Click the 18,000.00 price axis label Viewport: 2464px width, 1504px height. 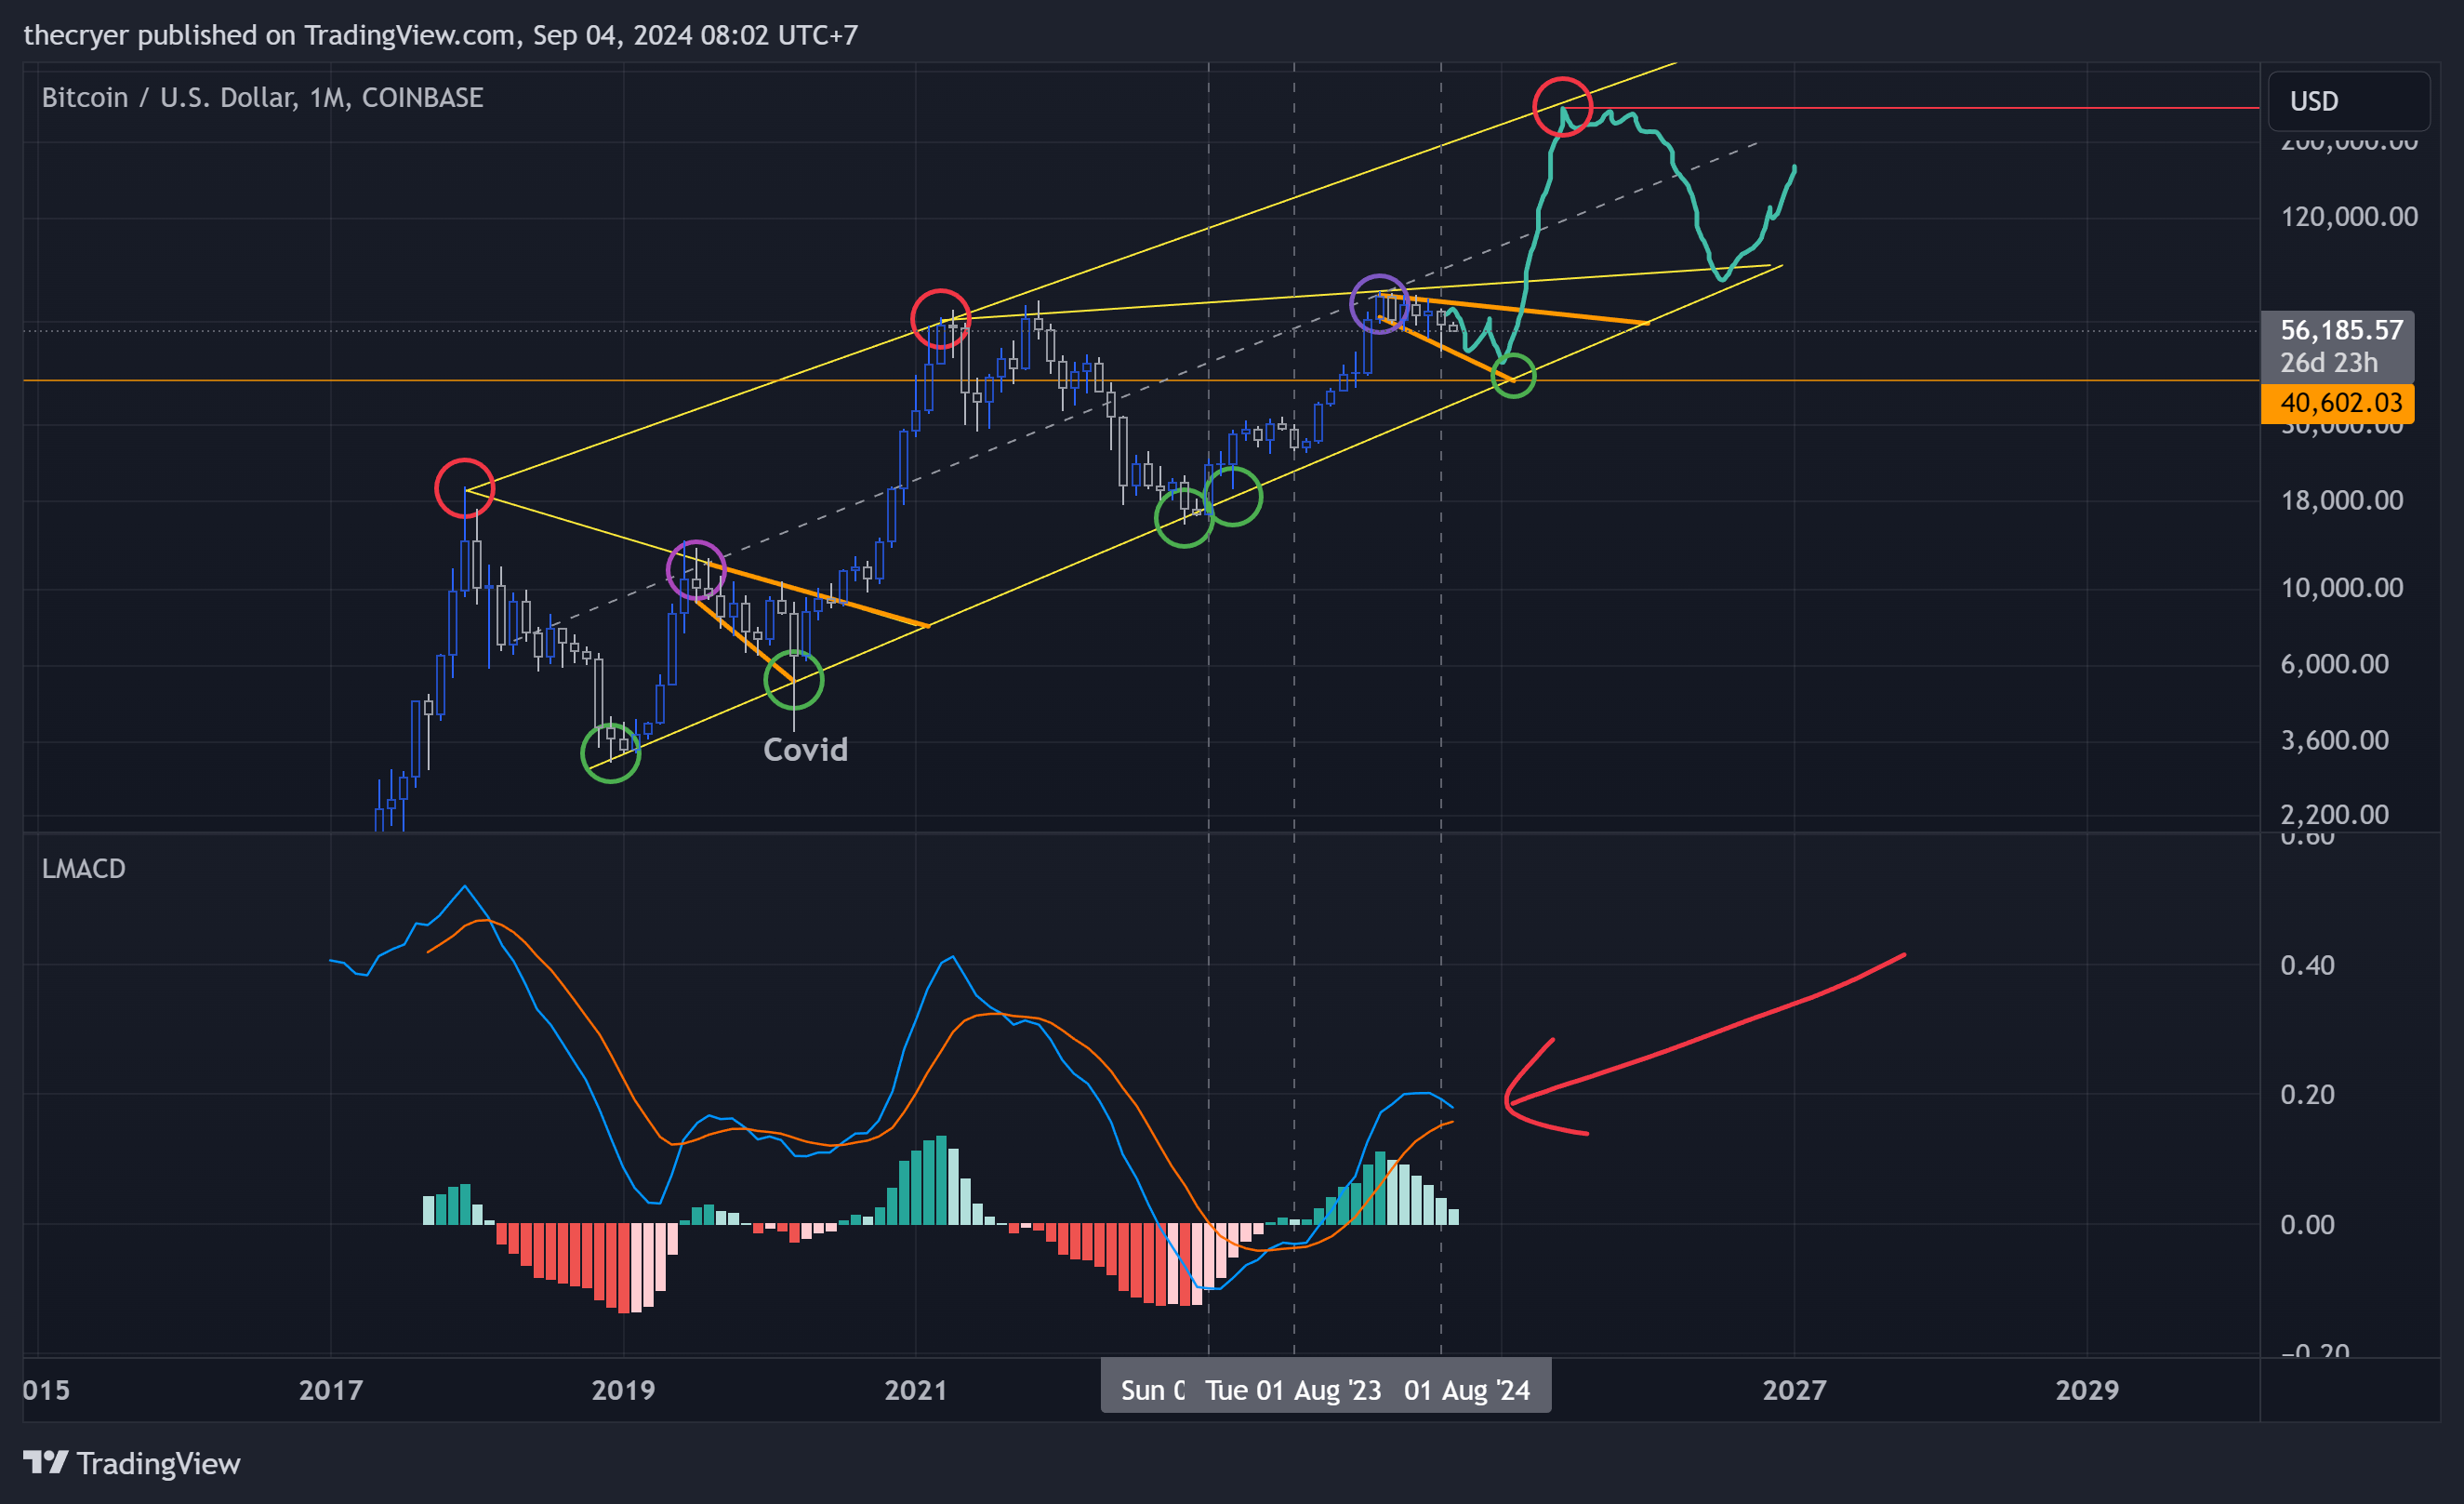pos(2341,500)
